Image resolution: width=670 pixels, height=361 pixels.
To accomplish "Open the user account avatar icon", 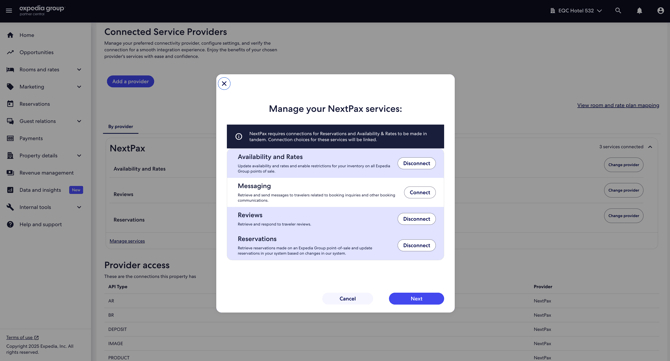I will click(x=660, y=11).
